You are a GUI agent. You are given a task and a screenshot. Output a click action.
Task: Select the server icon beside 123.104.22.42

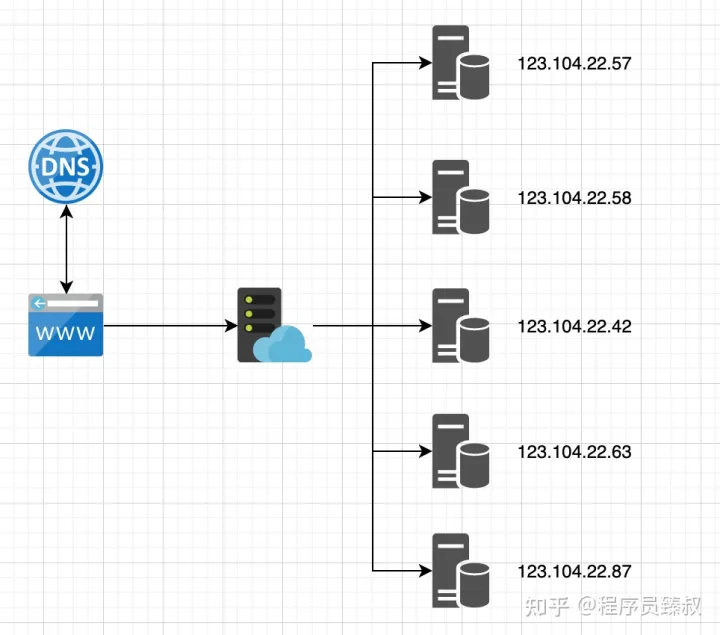coord(461,326)
